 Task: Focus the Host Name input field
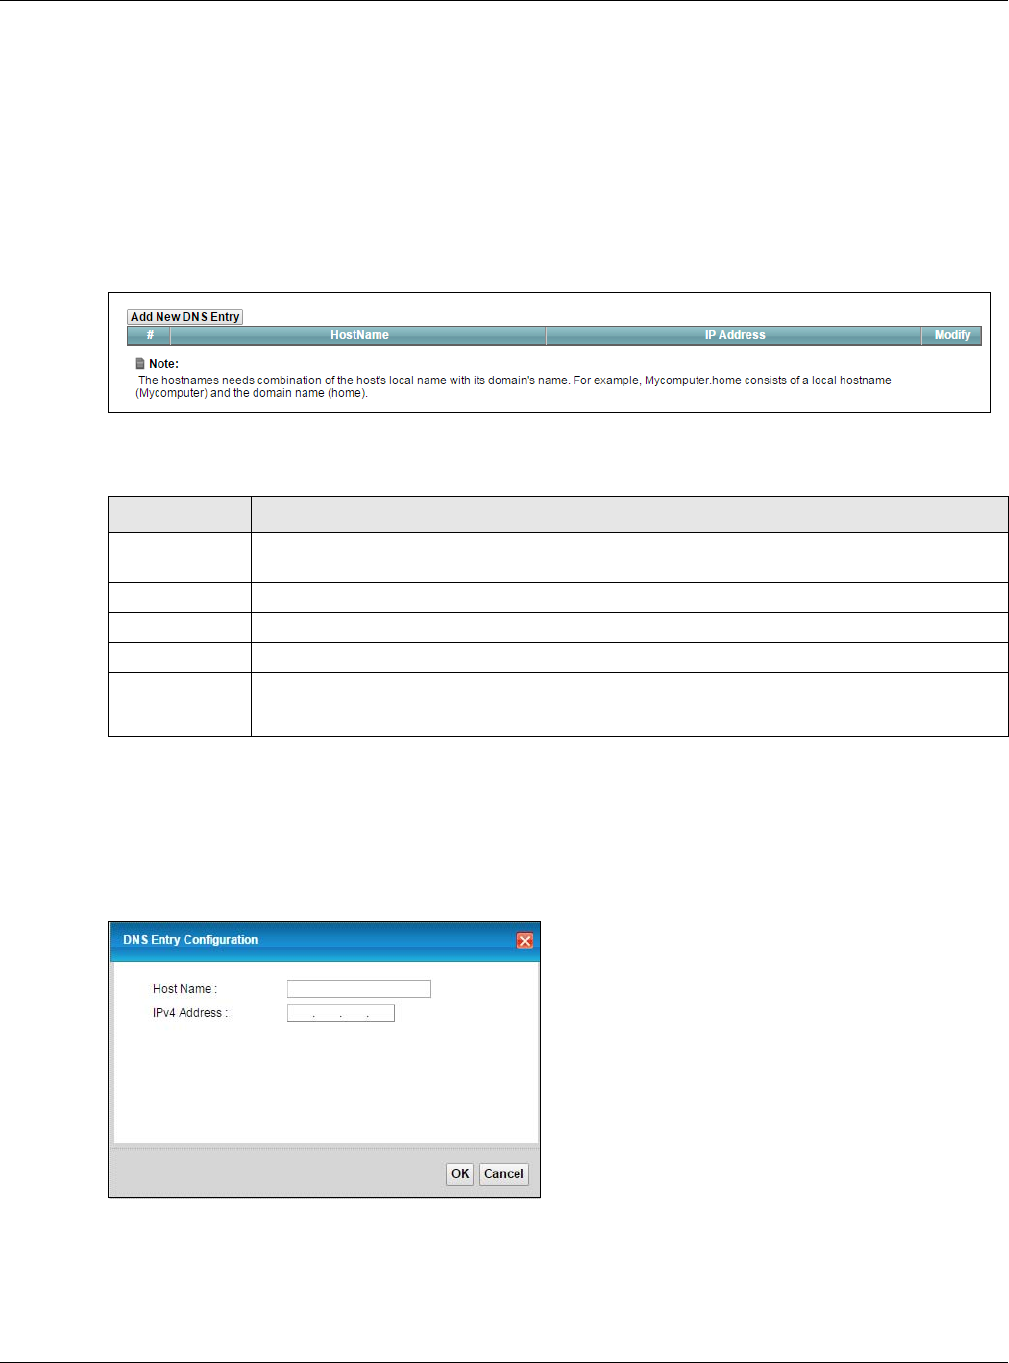pos(359,989)
